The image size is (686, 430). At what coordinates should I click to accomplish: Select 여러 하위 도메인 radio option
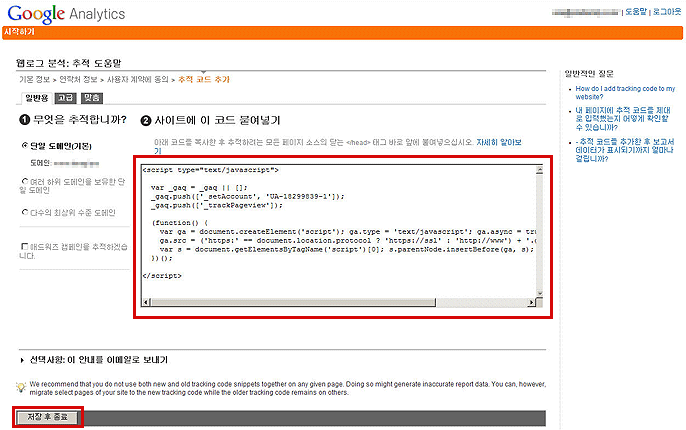(24, 181)
